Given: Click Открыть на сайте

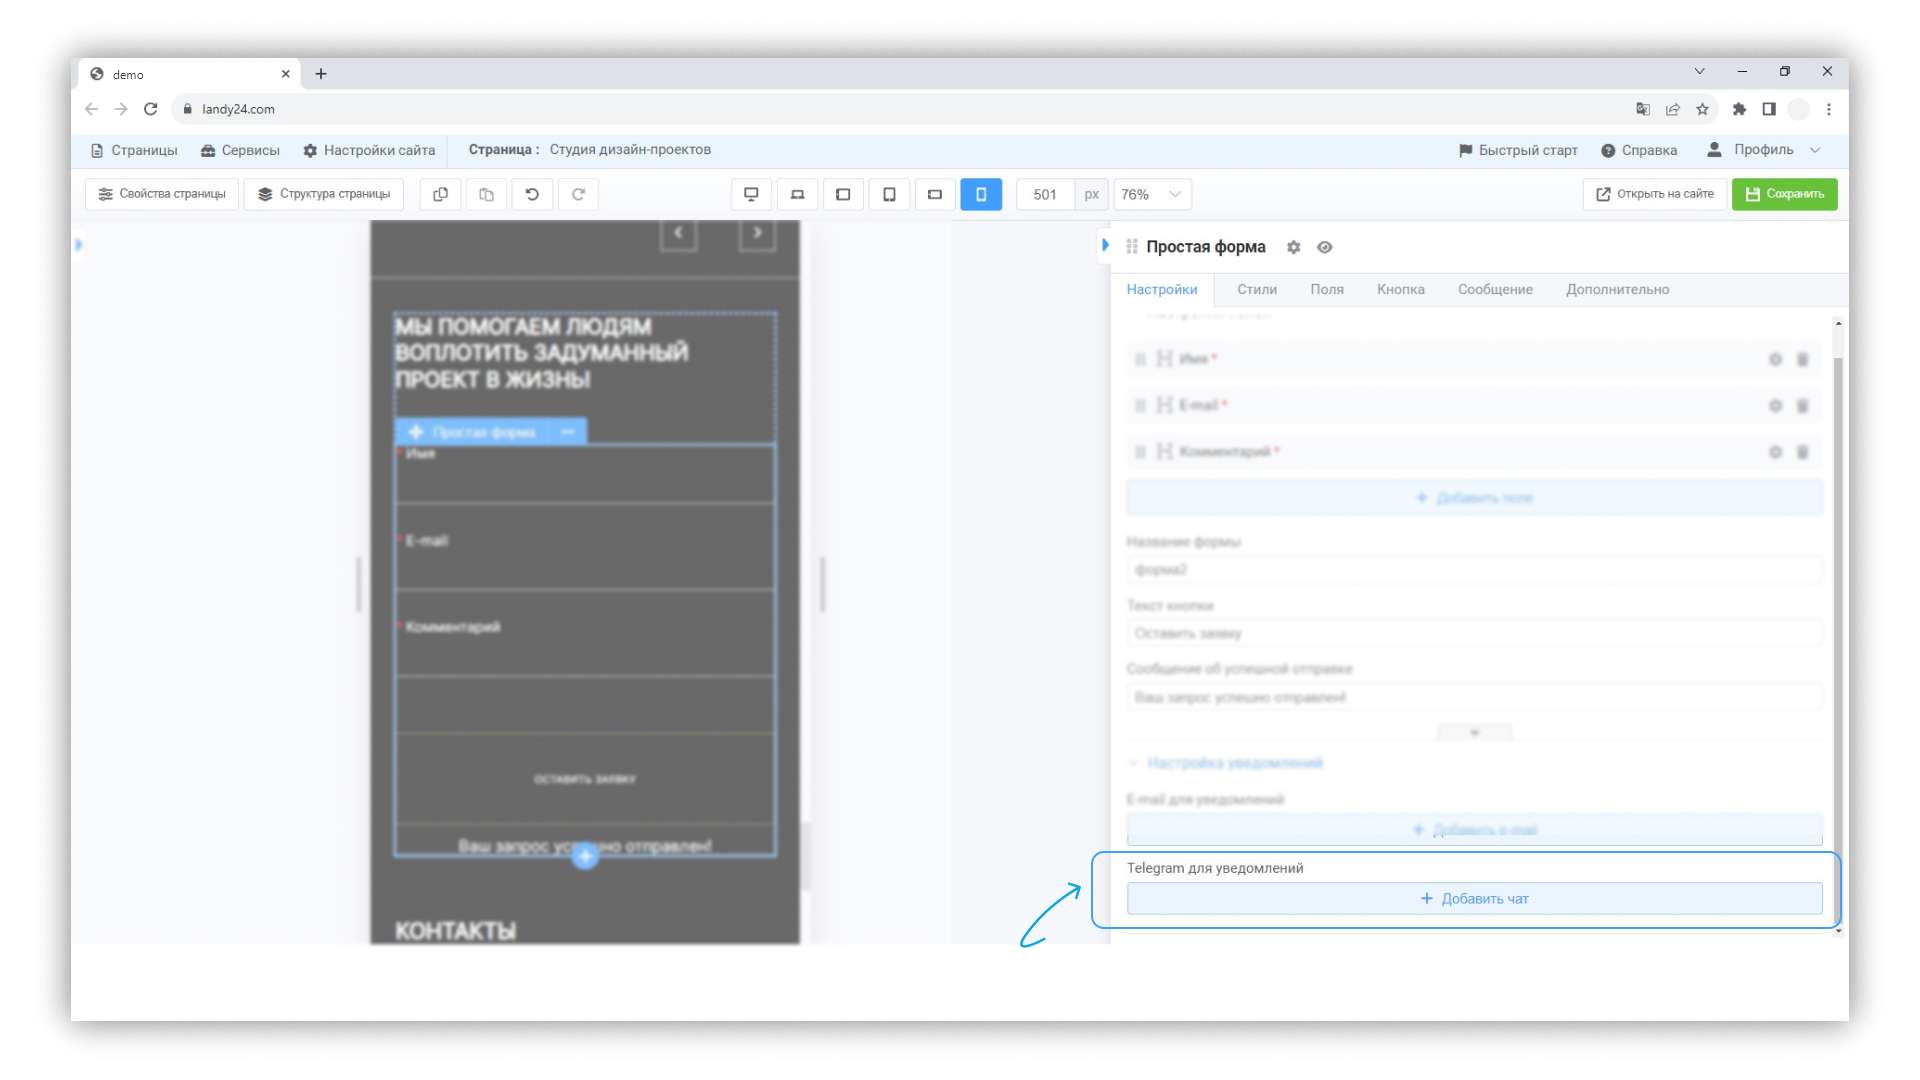Looking at the screenshot, I should click(1655, 194).
